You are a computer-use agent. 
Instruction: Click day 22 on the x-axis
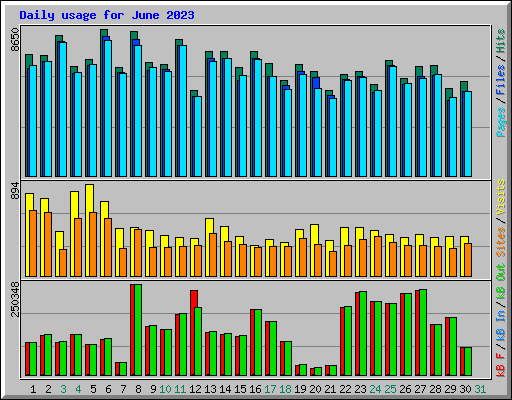pos(345,389)
